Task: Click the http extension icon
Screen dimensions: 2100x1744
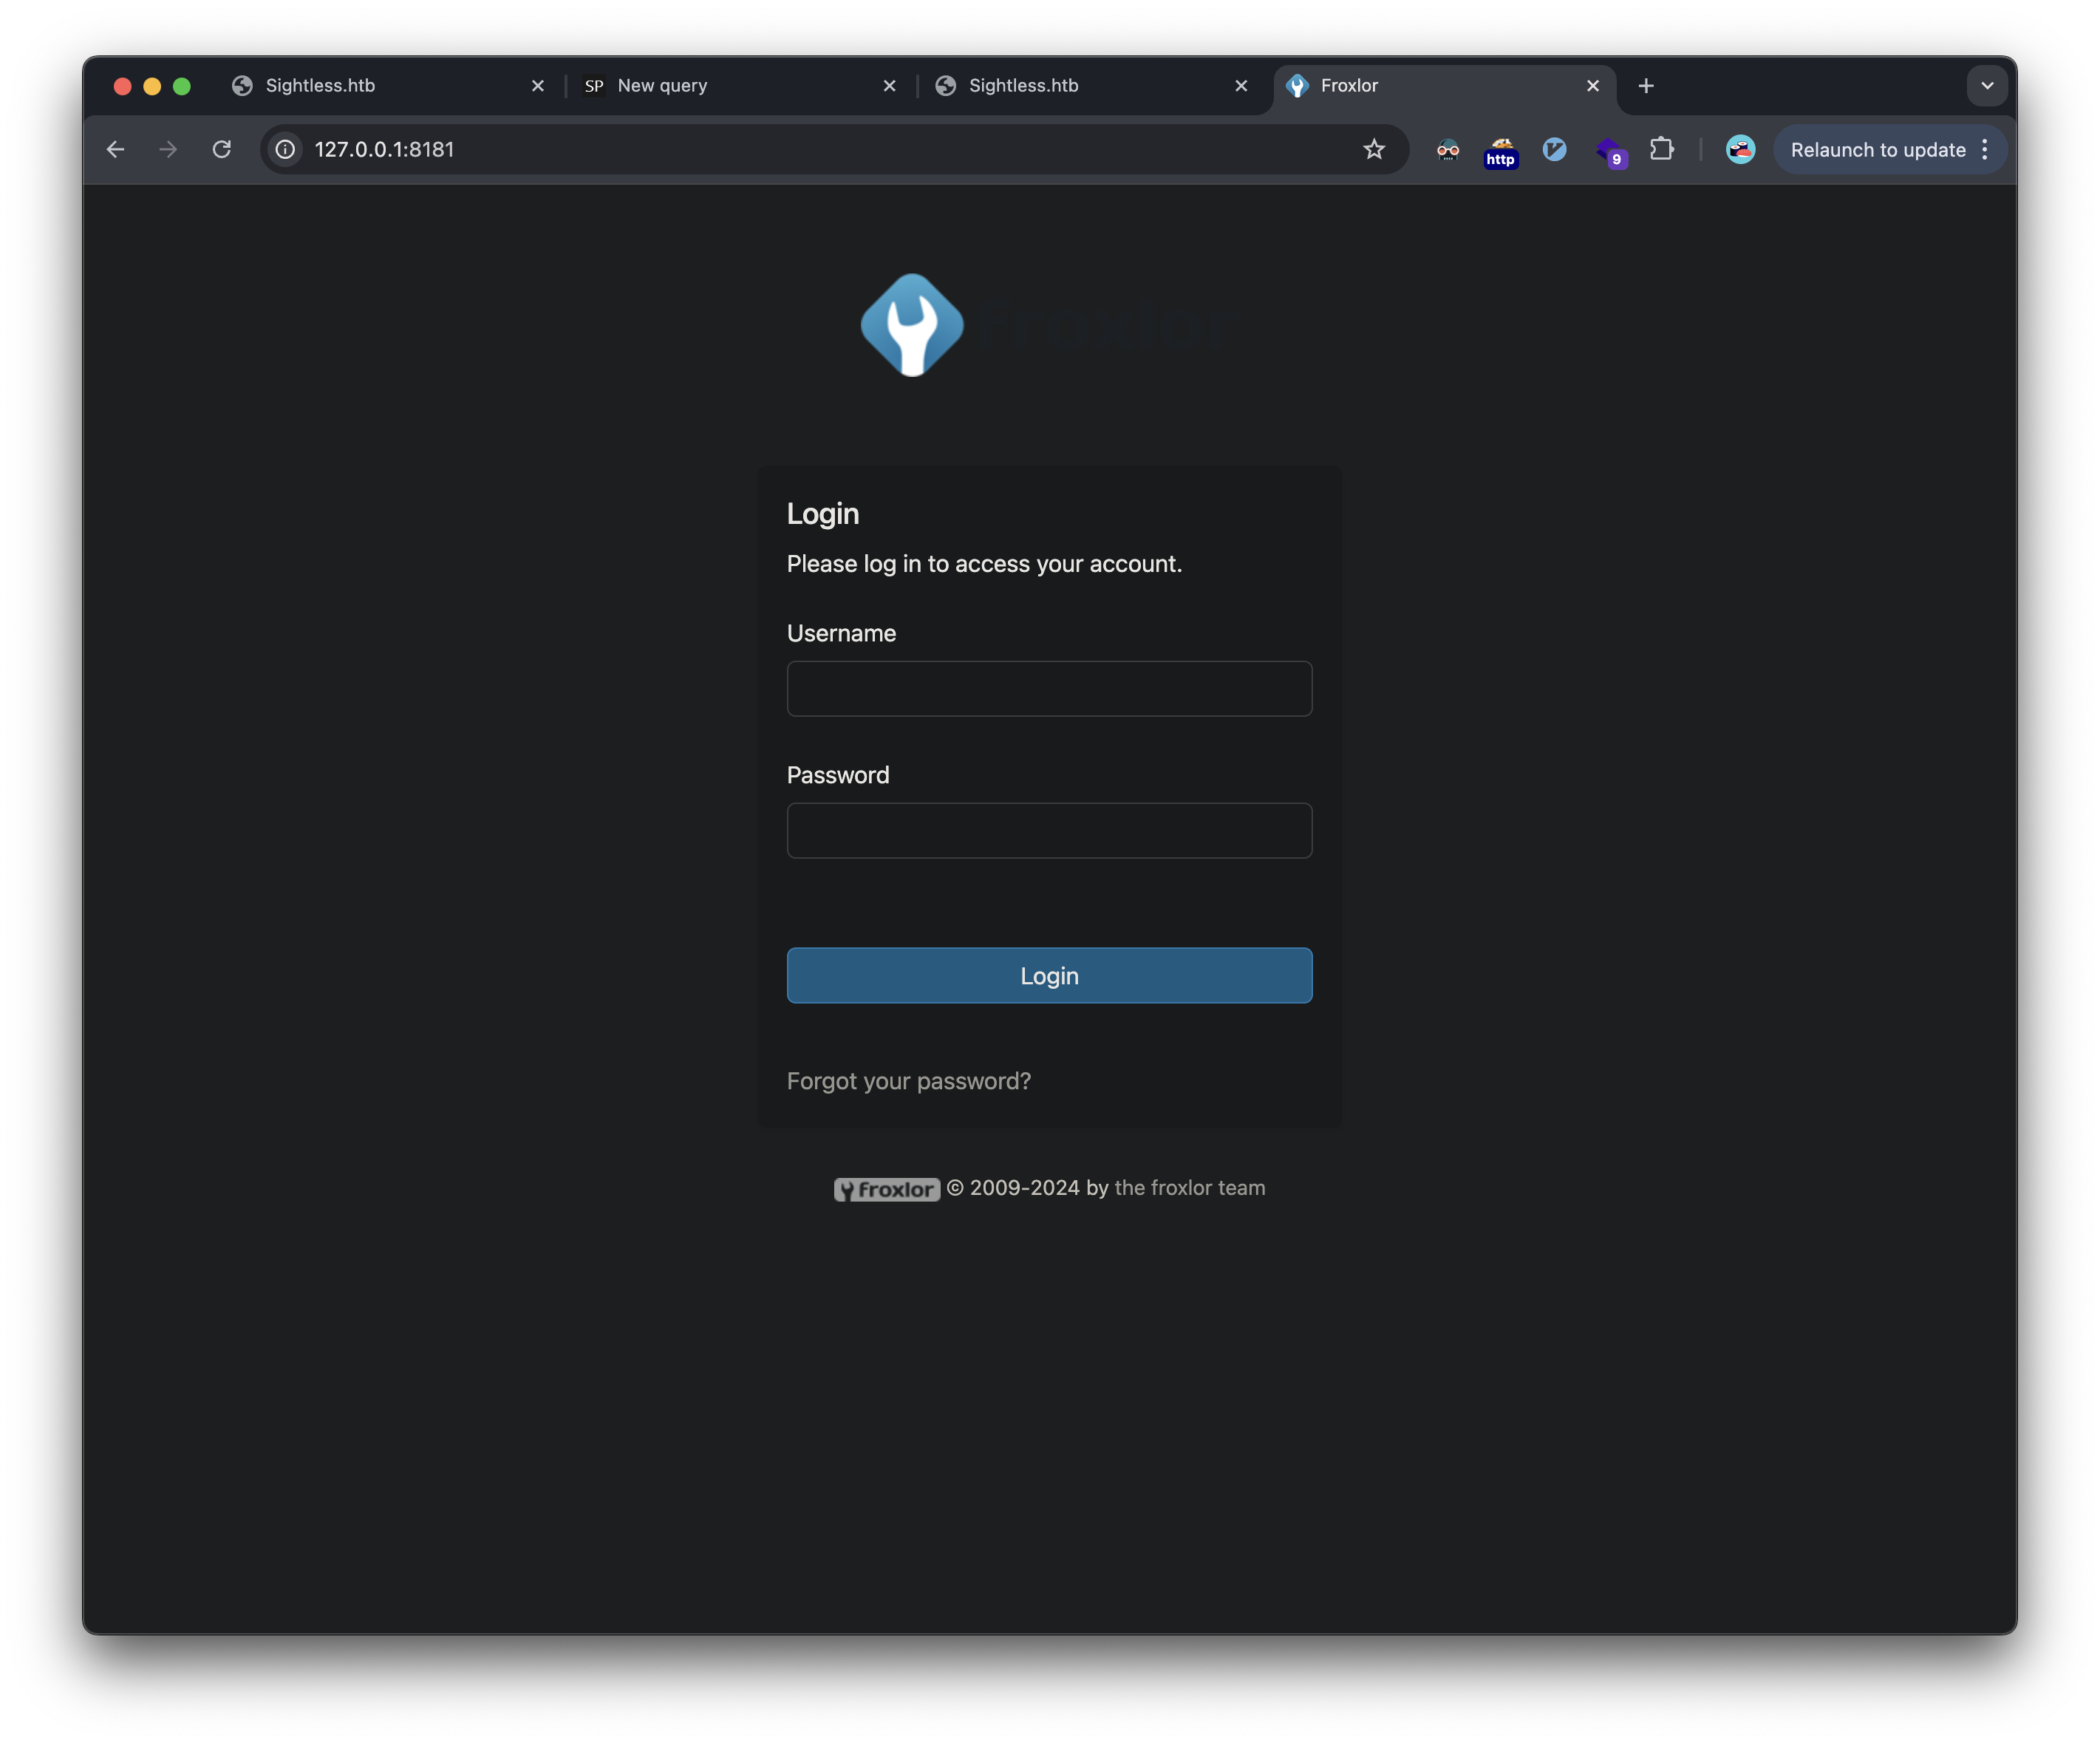Action: click(x=1500, y=152)
